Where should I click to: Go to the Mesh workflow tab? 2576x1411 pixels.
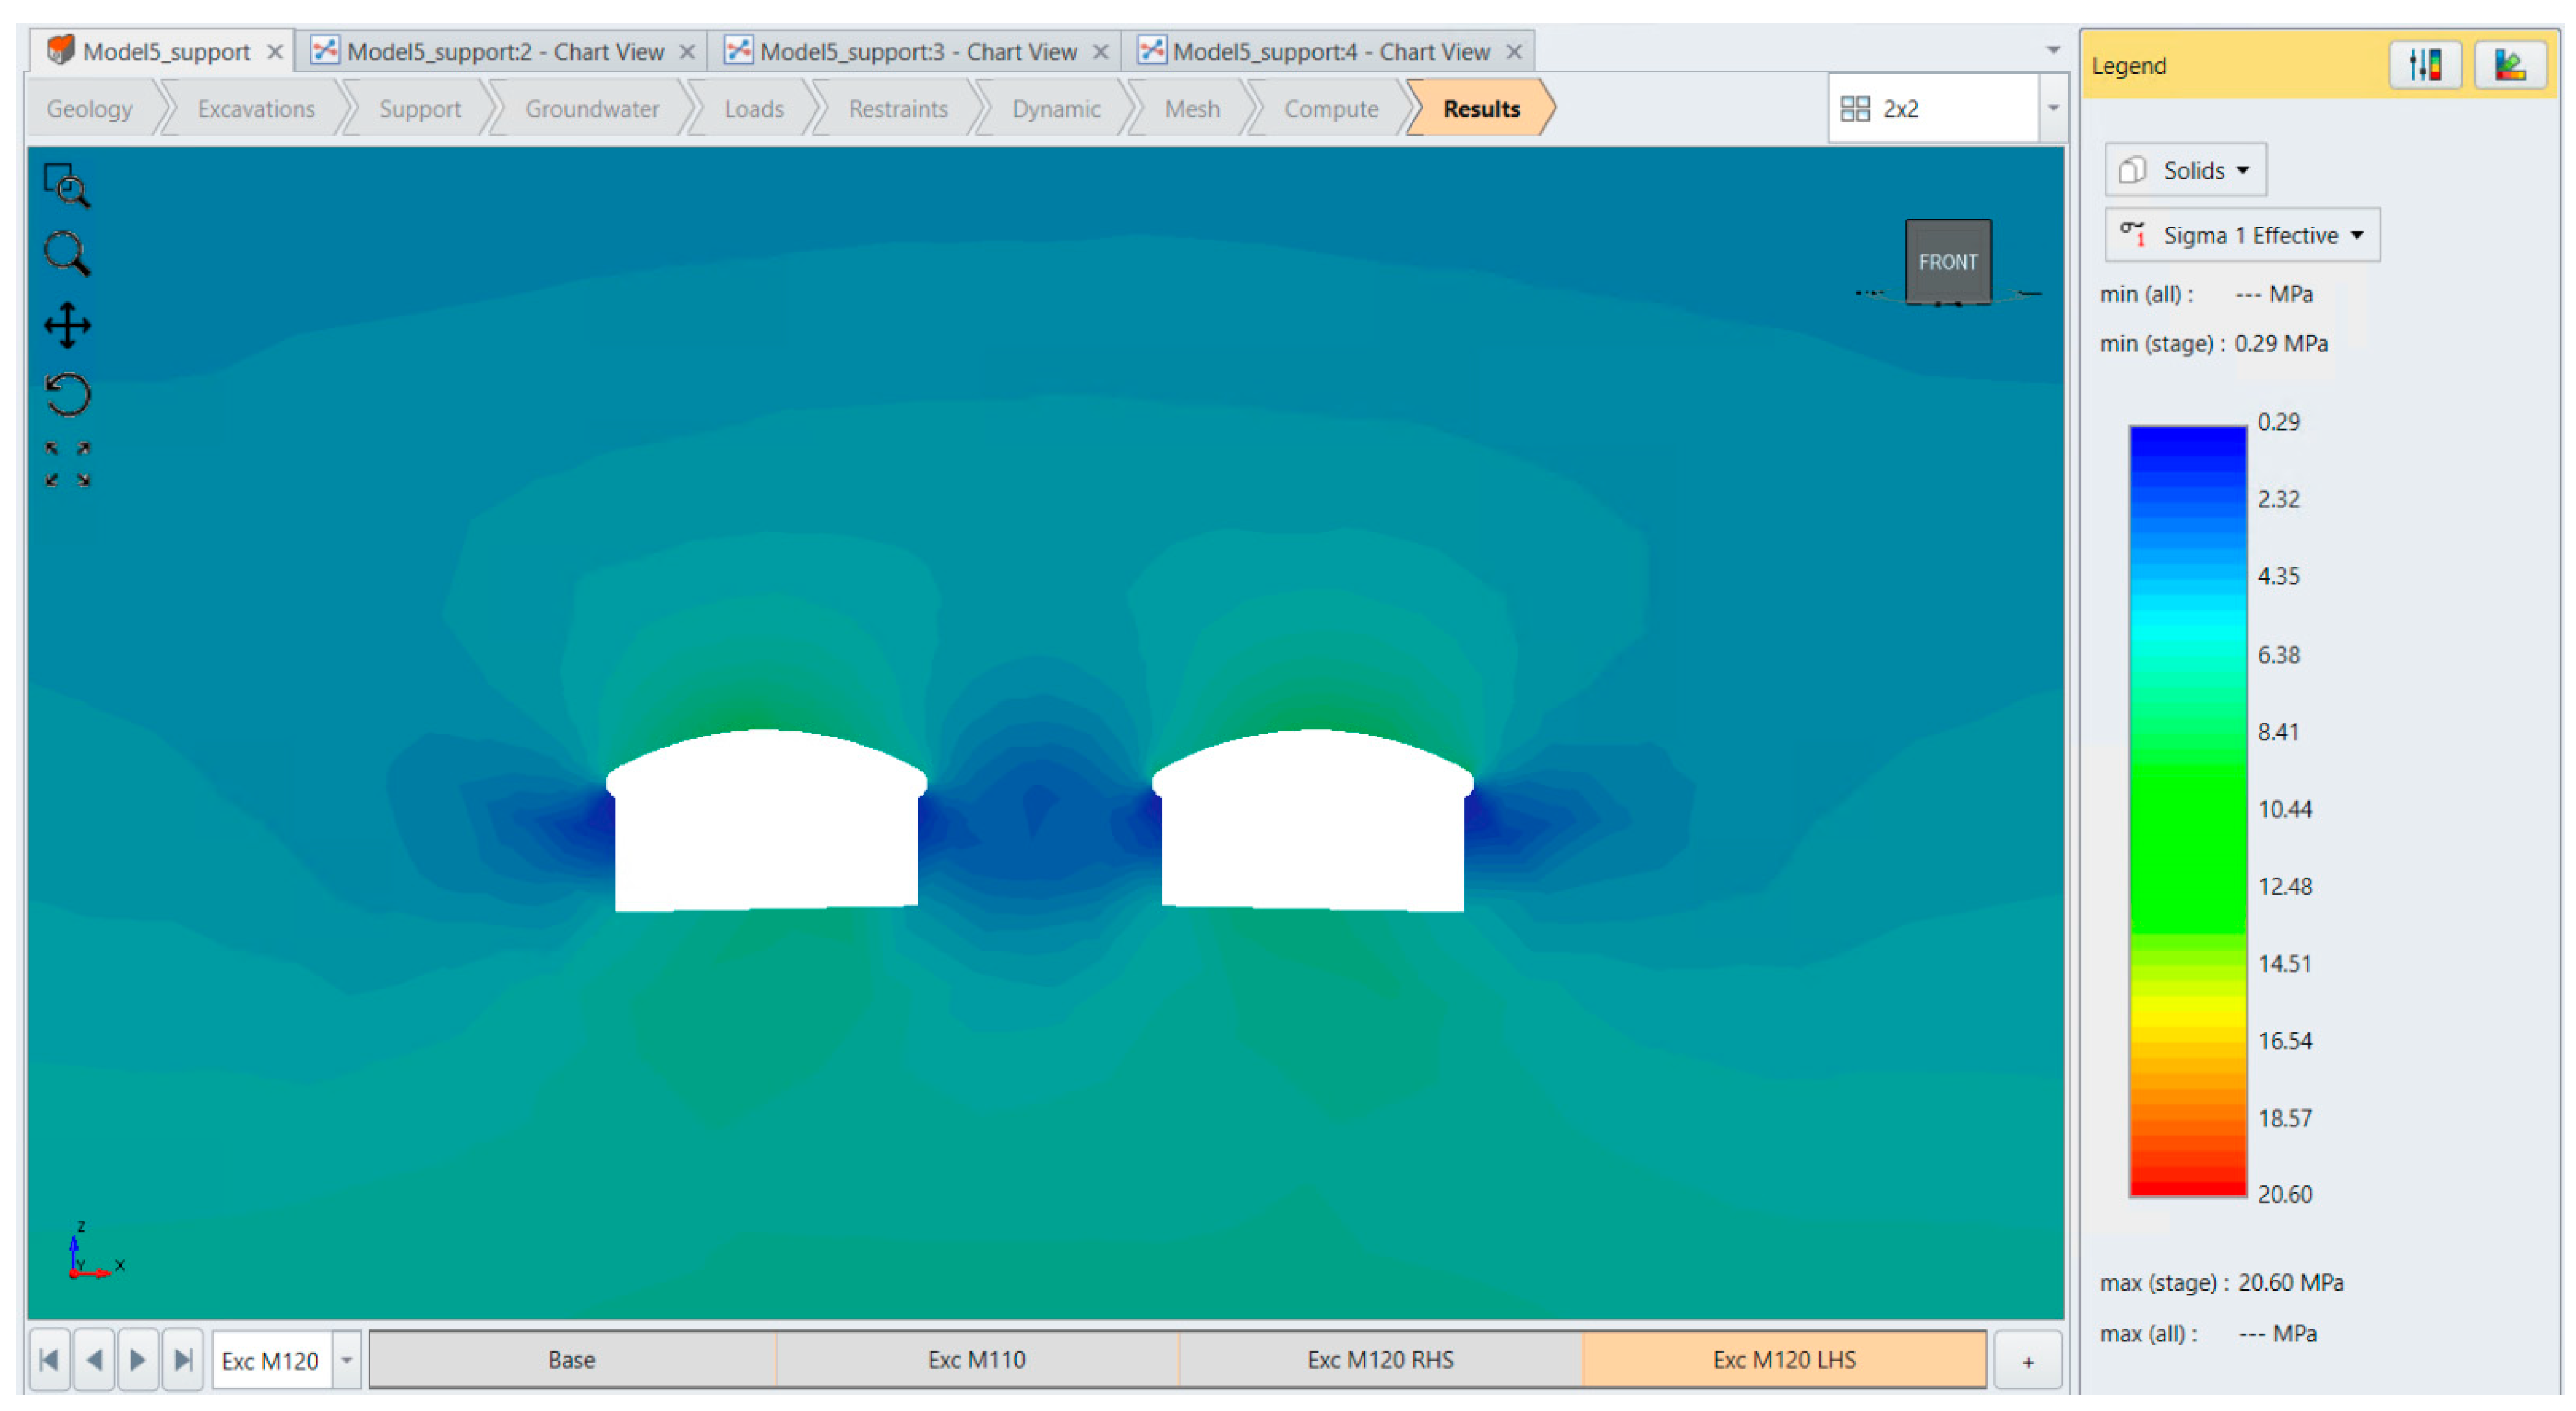pos(1191,108)
